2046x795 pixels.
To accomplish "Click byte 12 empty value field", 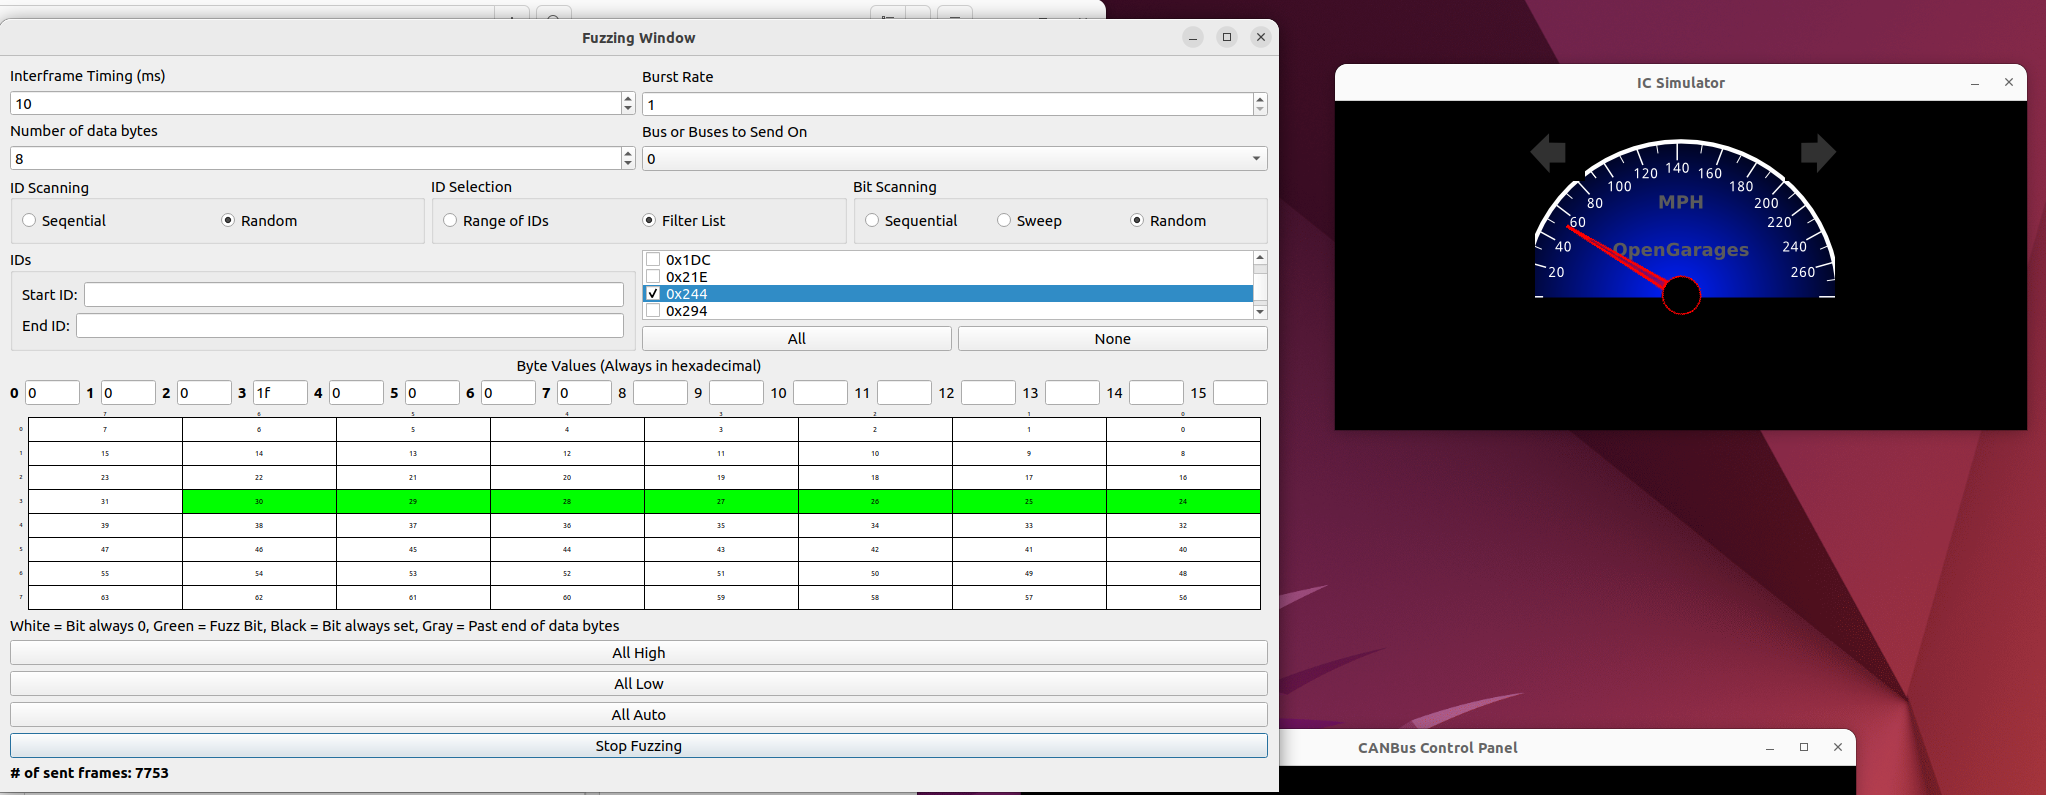I will coord(988,392).
